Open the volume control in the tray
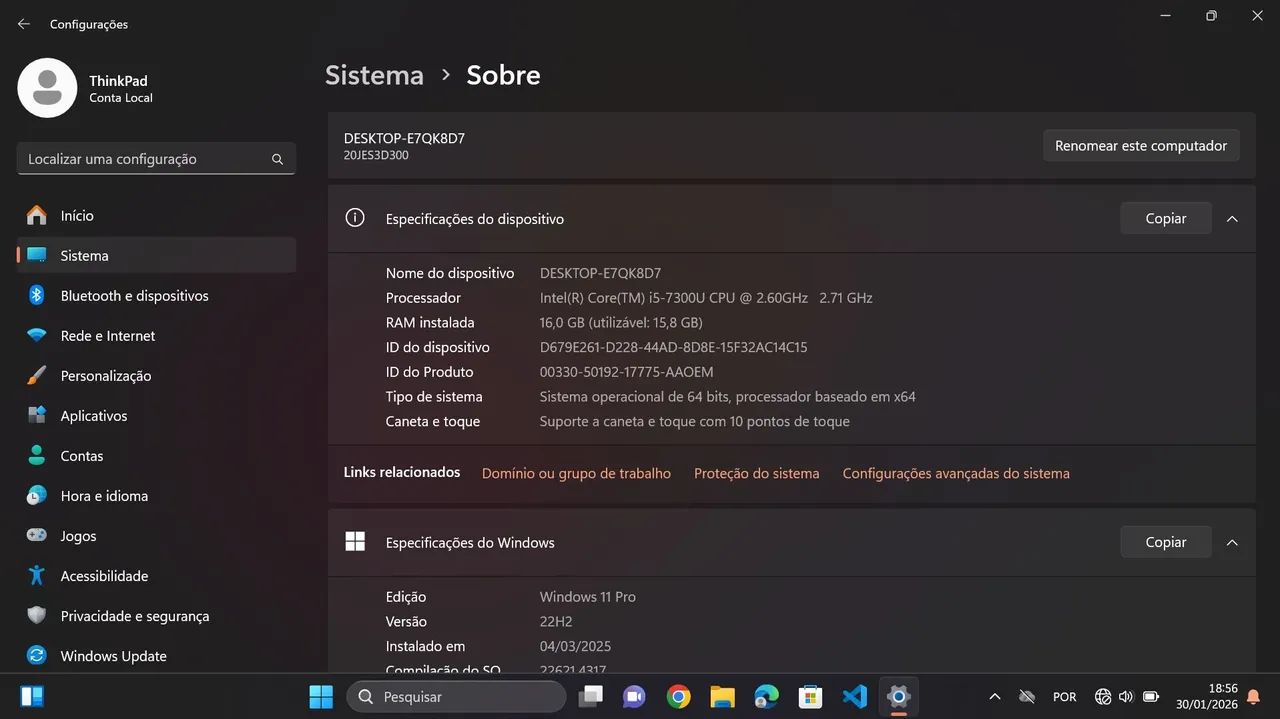 pos(1126,696)
